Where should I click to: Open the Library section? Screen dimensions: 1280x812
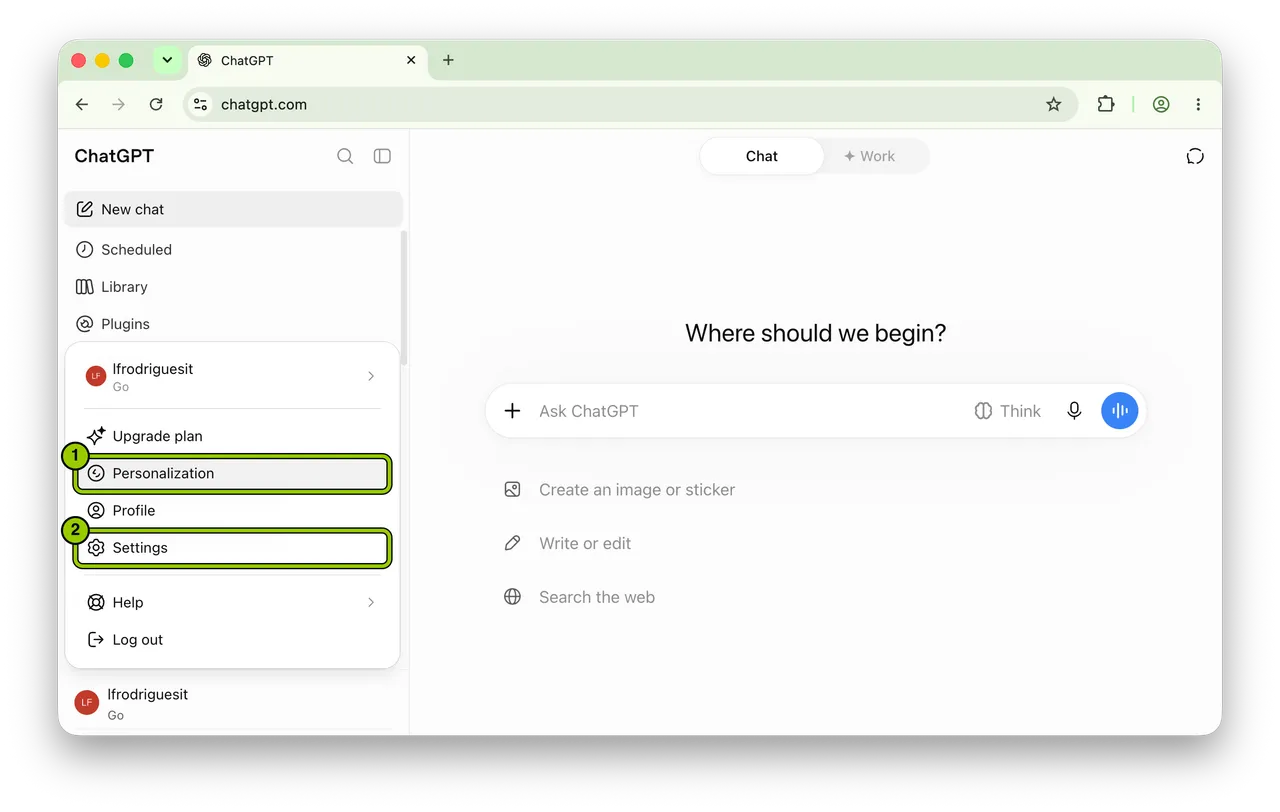coord(233,287)
